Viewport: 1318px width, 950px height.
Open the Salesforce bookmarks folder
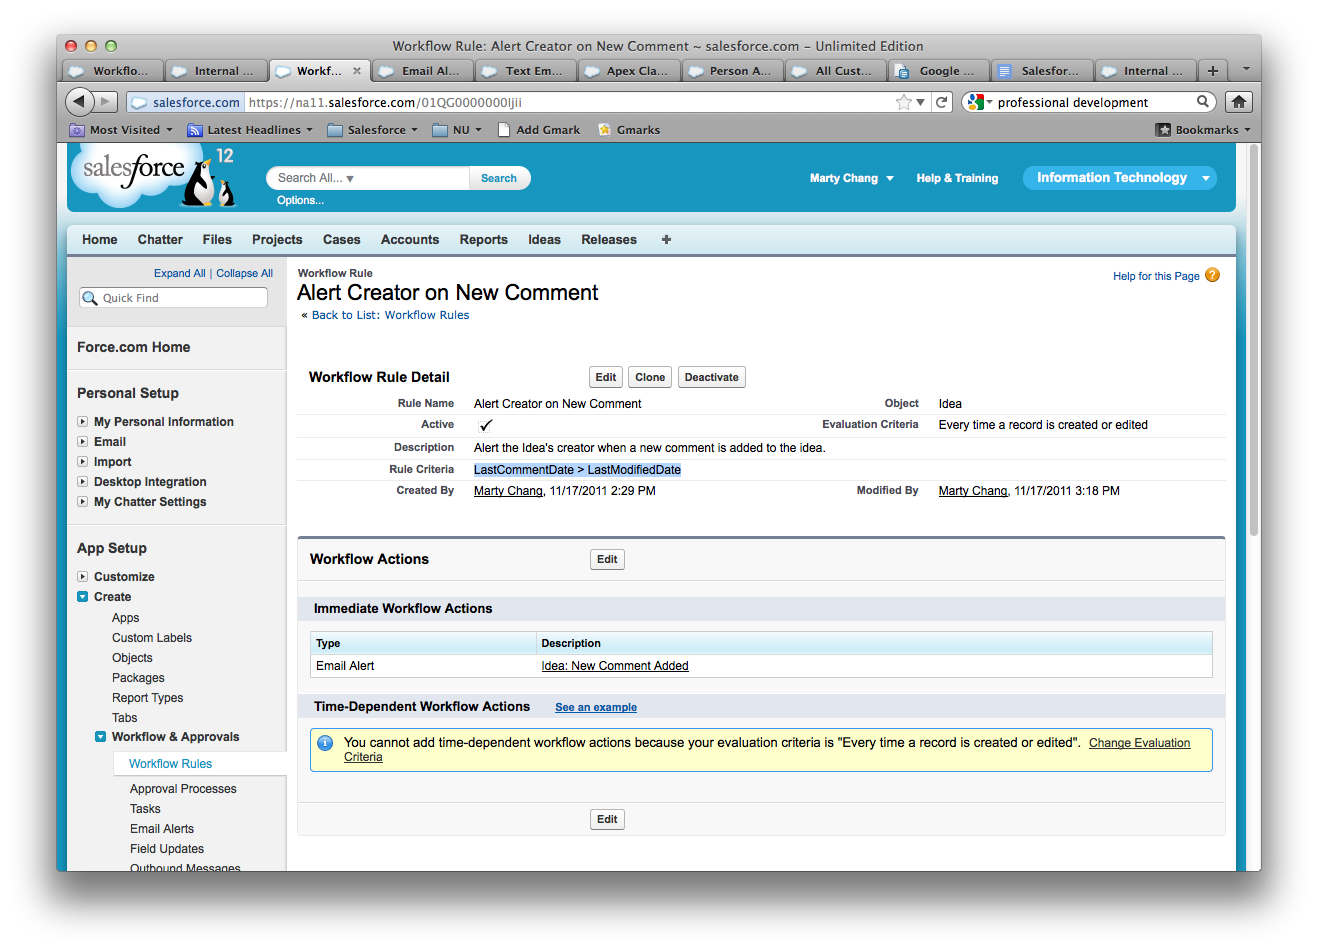click(x=372, y=130)
